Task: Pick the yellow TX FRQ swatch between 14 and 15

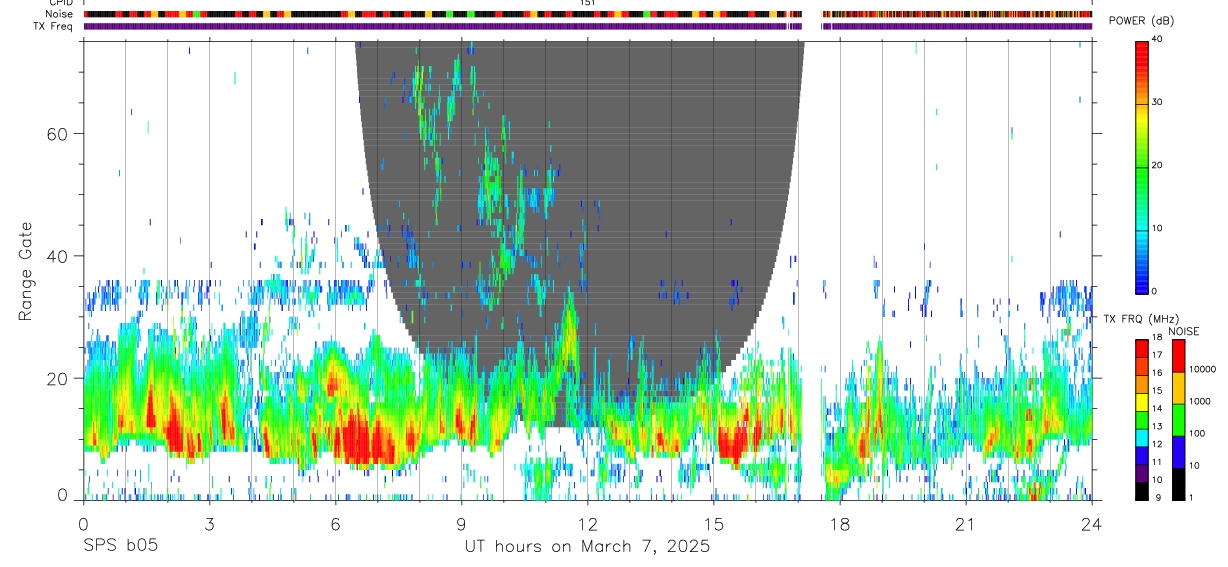Action: [x=1142, y=402]
